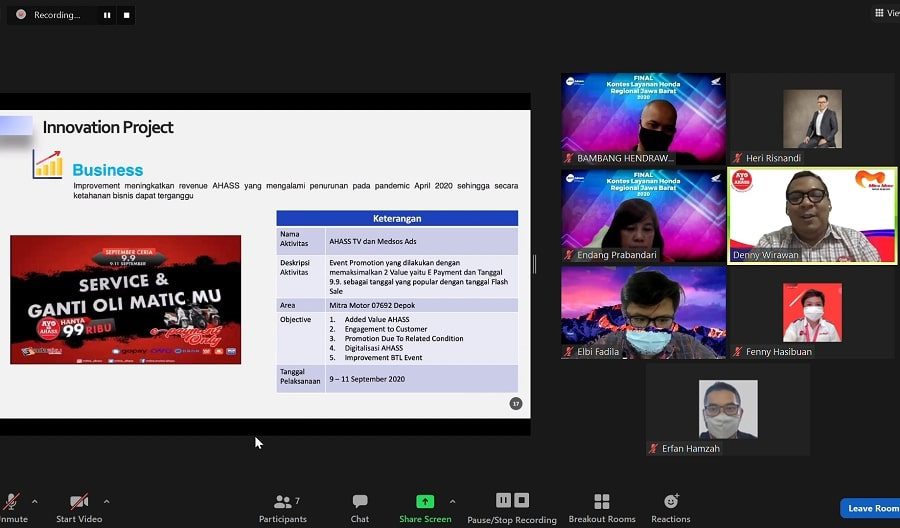The width and height of the screenshot is (900, 528).
Task: Select Erfan Hamzah video tile
Action: 728,410
